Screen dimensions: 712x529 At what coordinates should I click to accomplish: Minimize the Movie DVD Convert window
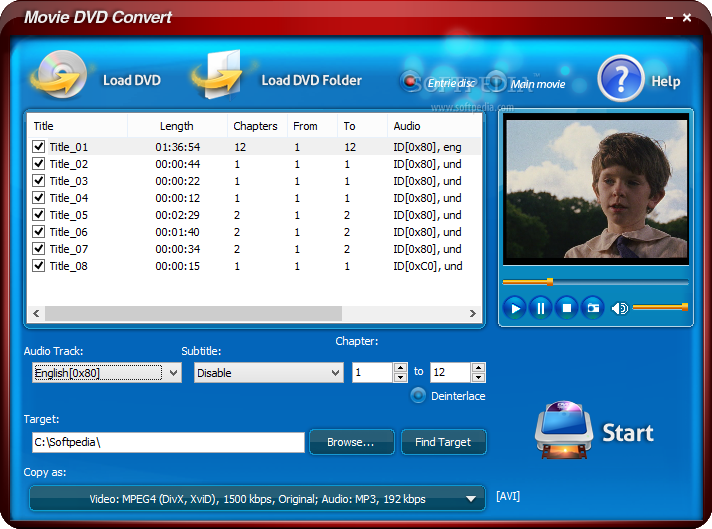[669, 18]
